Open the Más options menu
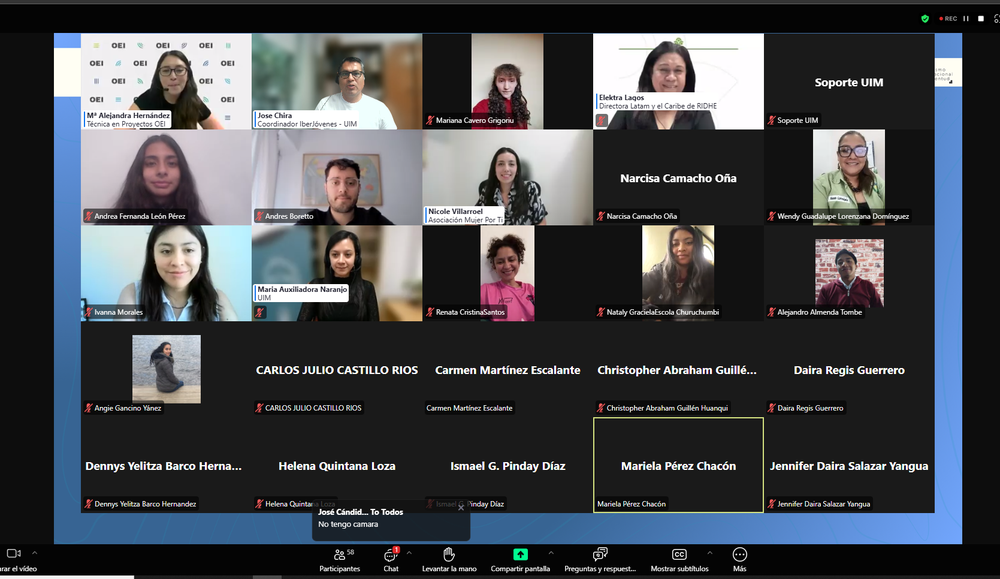The height and width of the screenshot is (579, 1000). [x=739, y=558]
